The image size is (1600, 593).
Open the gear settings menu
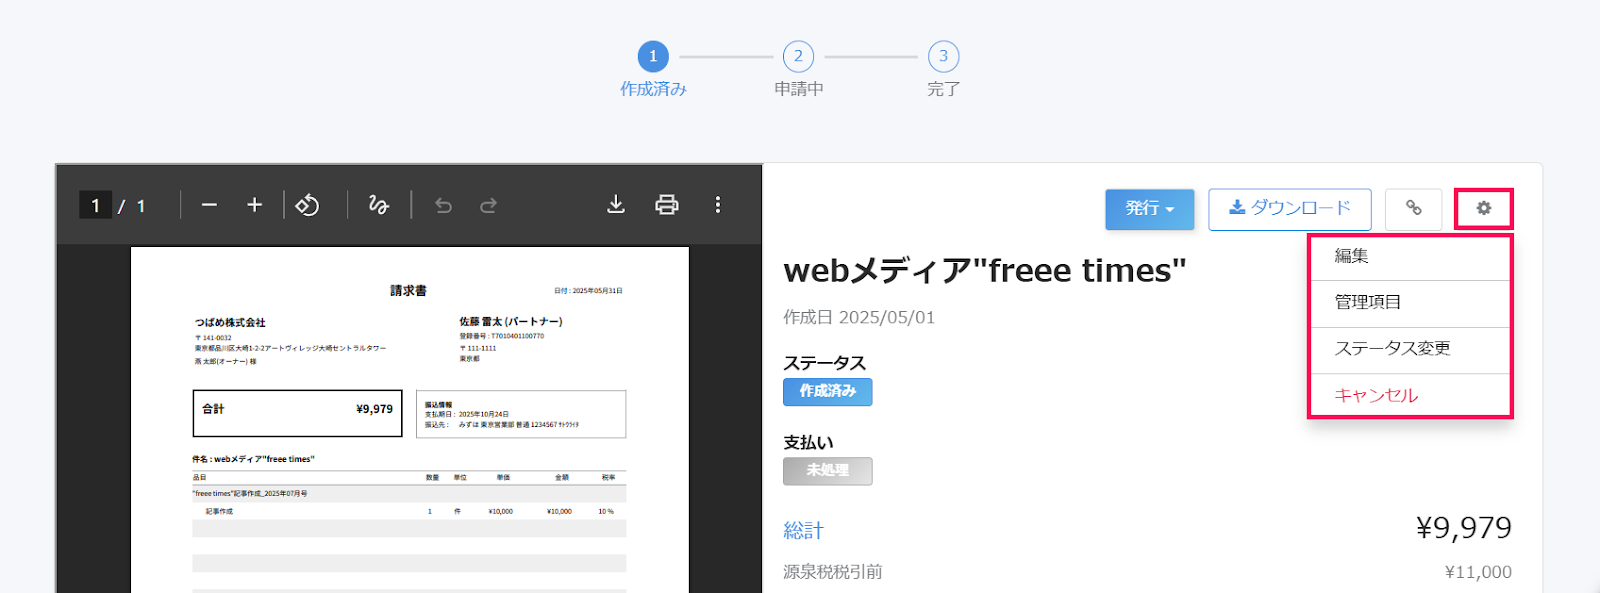[x=1484, y=208]
